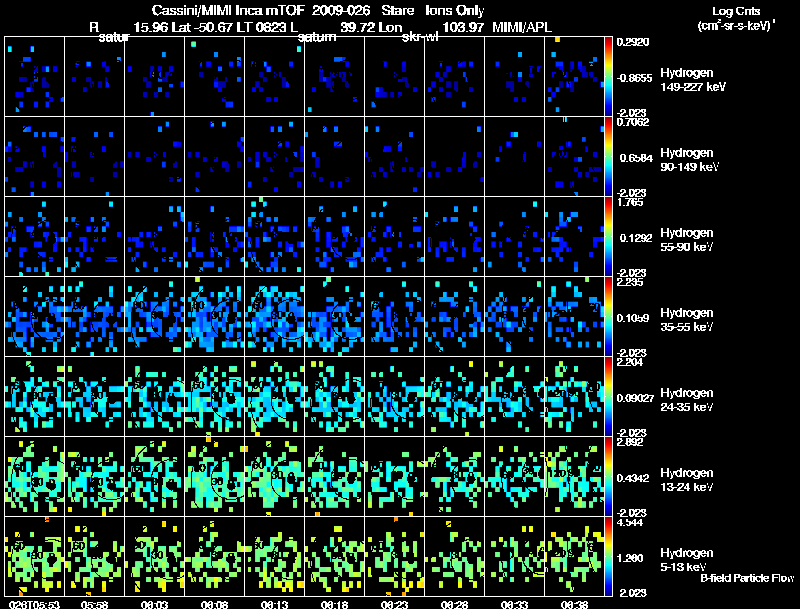Select the 06:38 time marker
Viewport: 800px width, 609px height.
(574, 604)
